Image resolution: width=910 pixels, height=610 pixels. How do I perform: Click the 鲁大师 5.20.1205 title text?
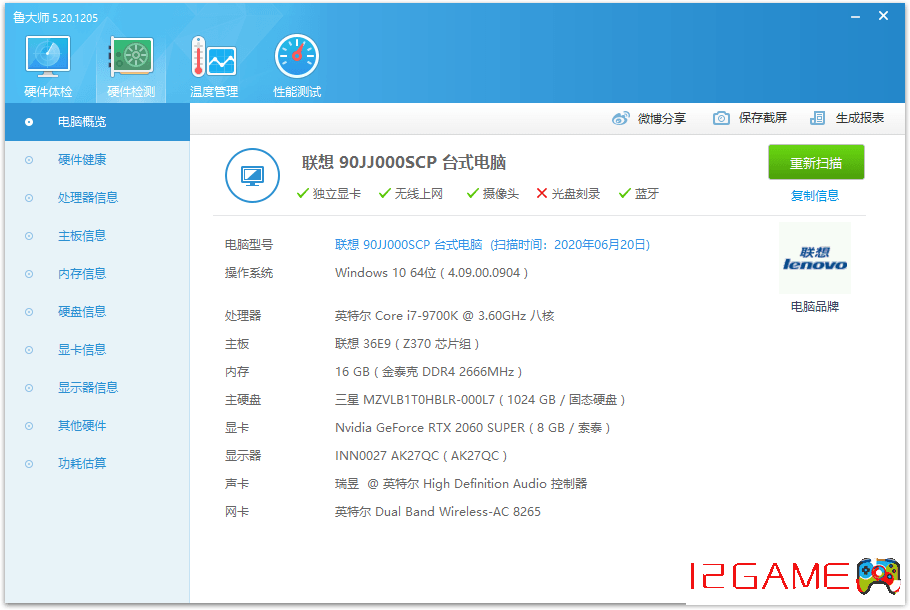coord(55,18)
